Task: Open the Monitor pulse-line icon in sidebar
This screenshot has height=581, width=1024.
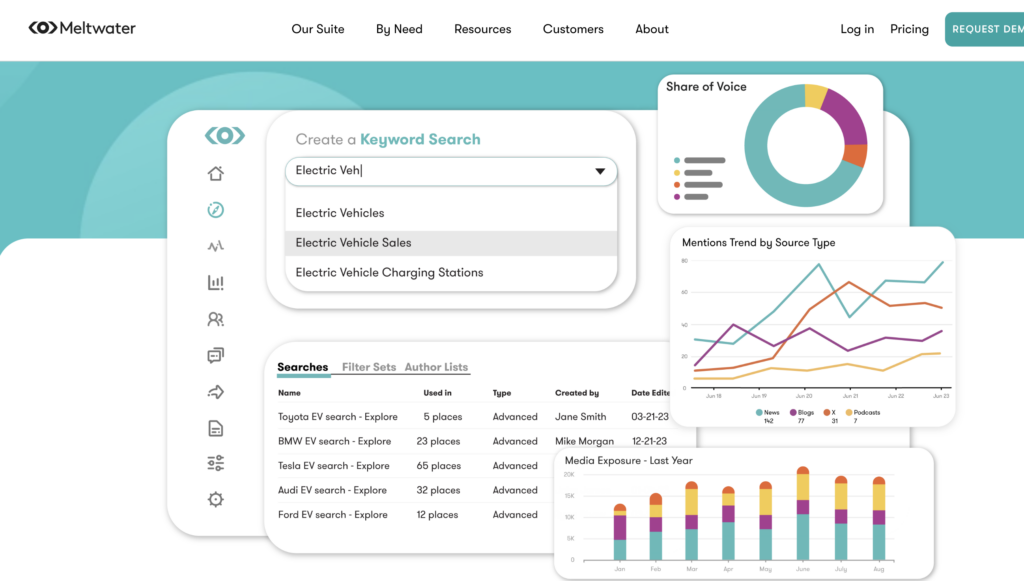Action: pyautogui.click(x=216, y=246)
